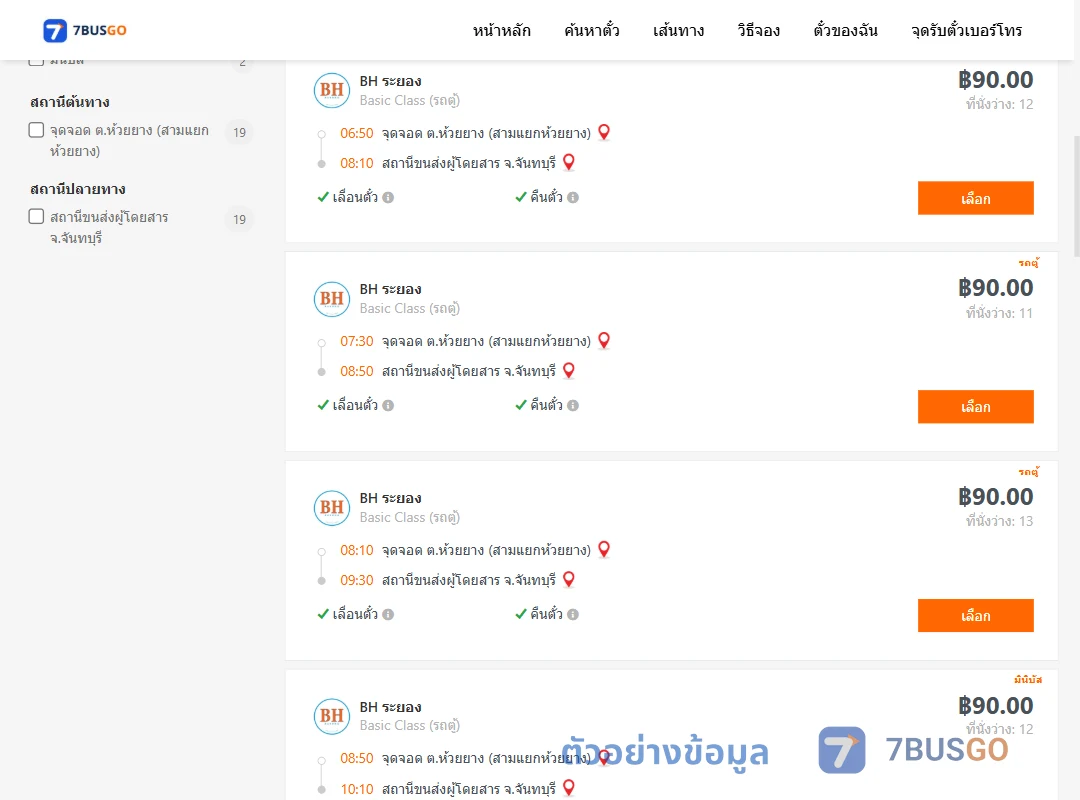Open map pin for 08:10 arrival station in the first trip card

coord(569,163)
